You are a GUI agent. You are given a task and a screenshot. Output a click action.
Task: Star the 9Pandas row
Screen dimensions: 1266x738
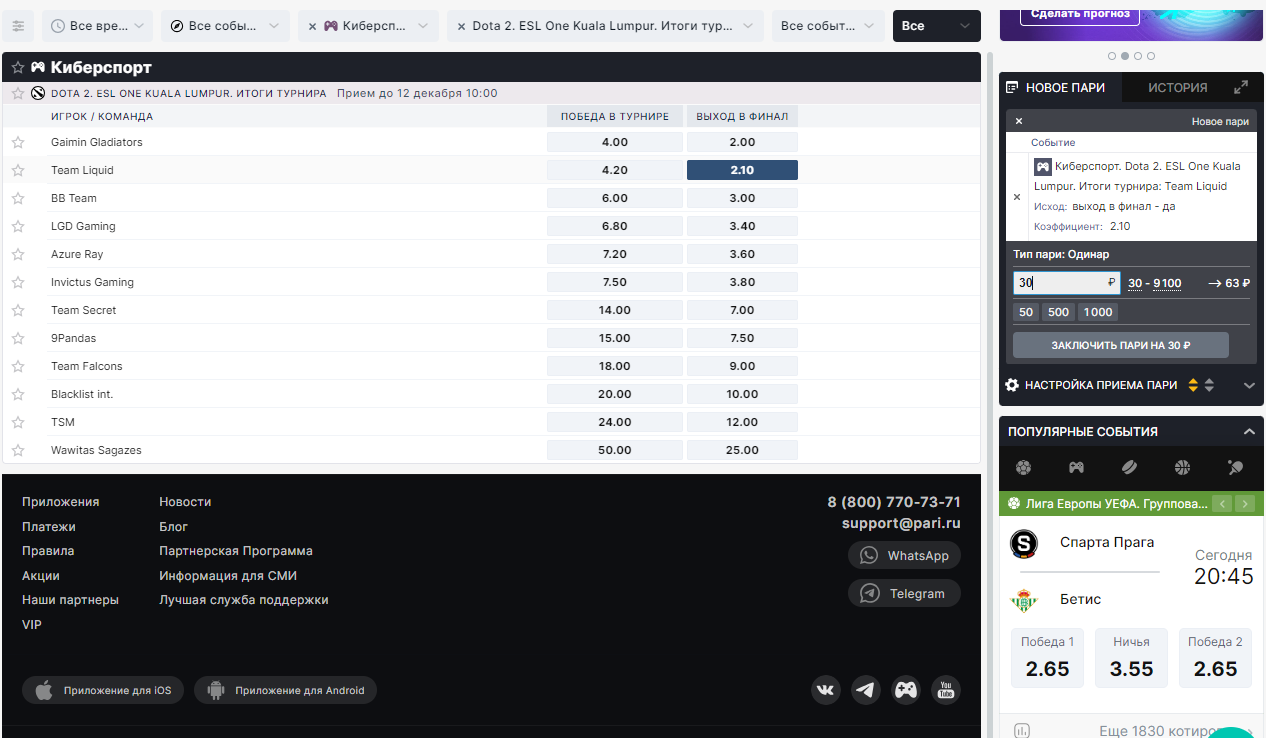click(x=18, y=338)
